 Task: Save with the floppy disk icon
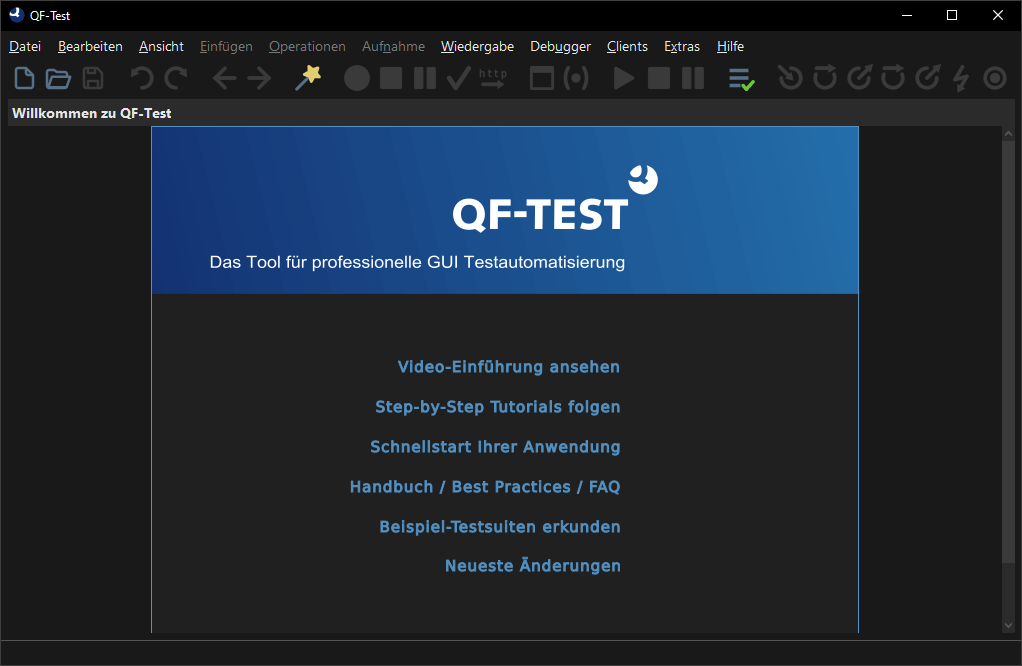[93, 78]
